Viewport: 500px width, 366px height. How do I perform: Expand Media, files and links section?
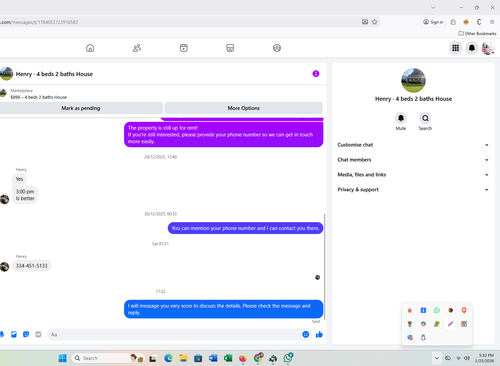pyautogui.click(x=413, y=175)
